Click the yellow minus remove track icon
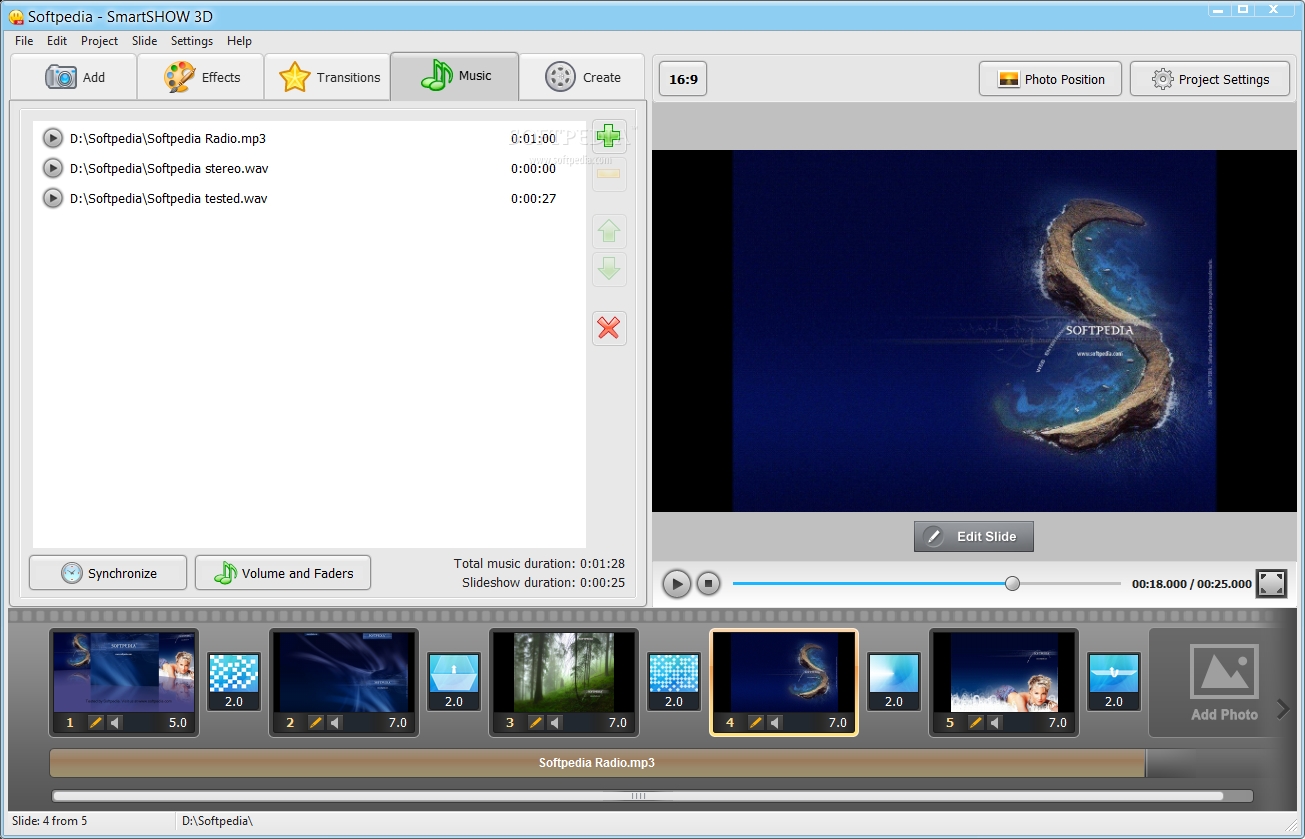 coord(609,174)
